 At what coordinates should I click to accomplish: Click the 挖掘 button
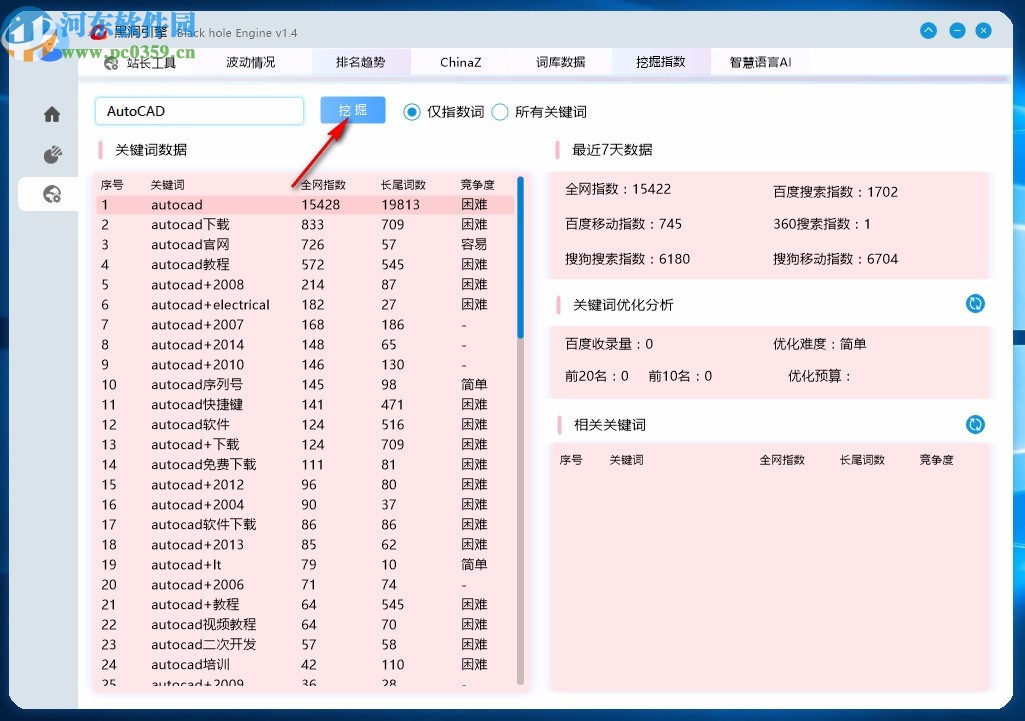352,110
